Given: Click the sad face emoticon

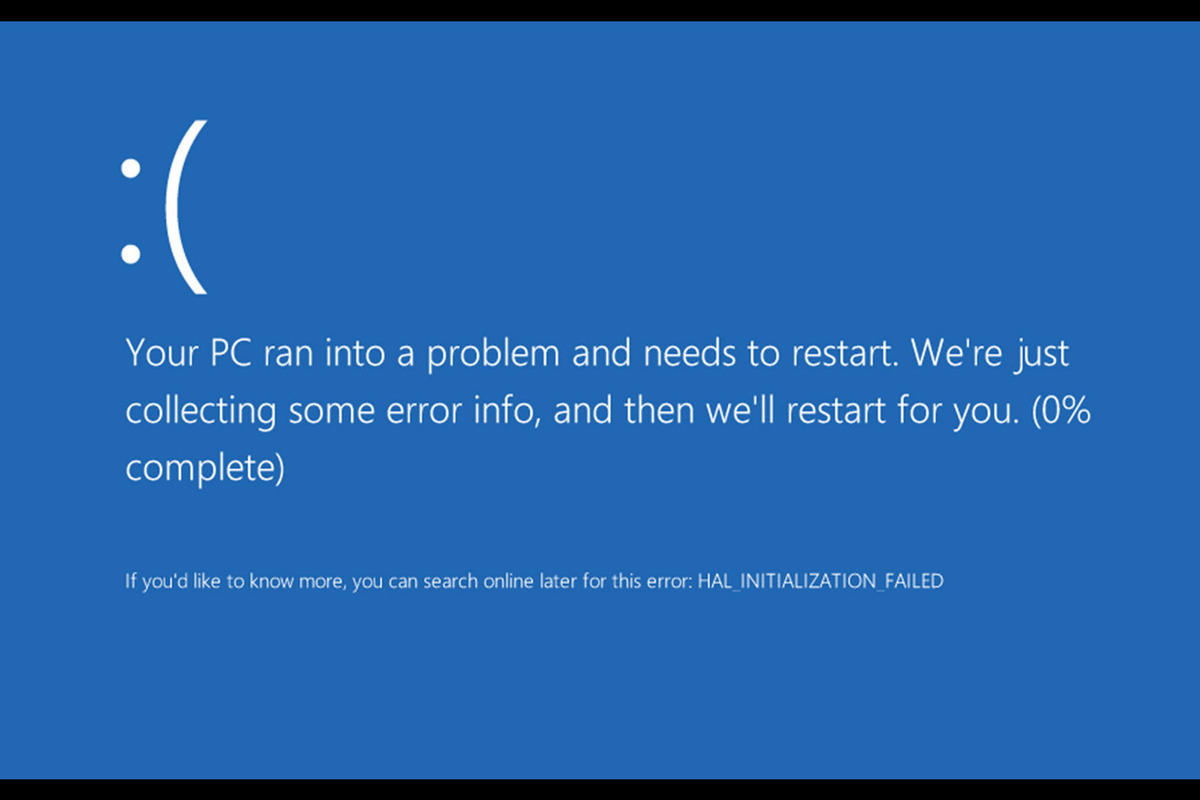Looking at the screenshot, I should pyautogui.click(x=162, y=208).
